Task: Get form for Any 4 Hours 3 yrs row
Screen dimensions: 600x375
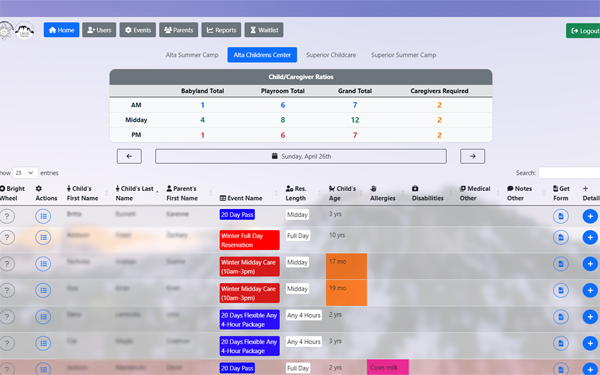Action: 561,343
